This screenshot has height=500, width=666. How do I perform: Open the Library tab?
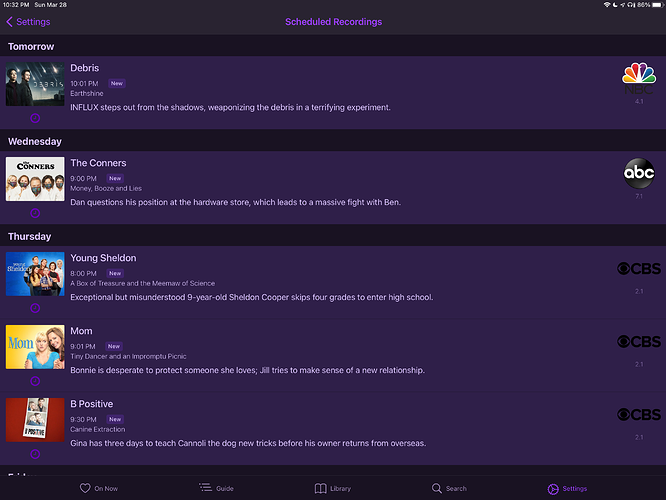pos(333,488)
